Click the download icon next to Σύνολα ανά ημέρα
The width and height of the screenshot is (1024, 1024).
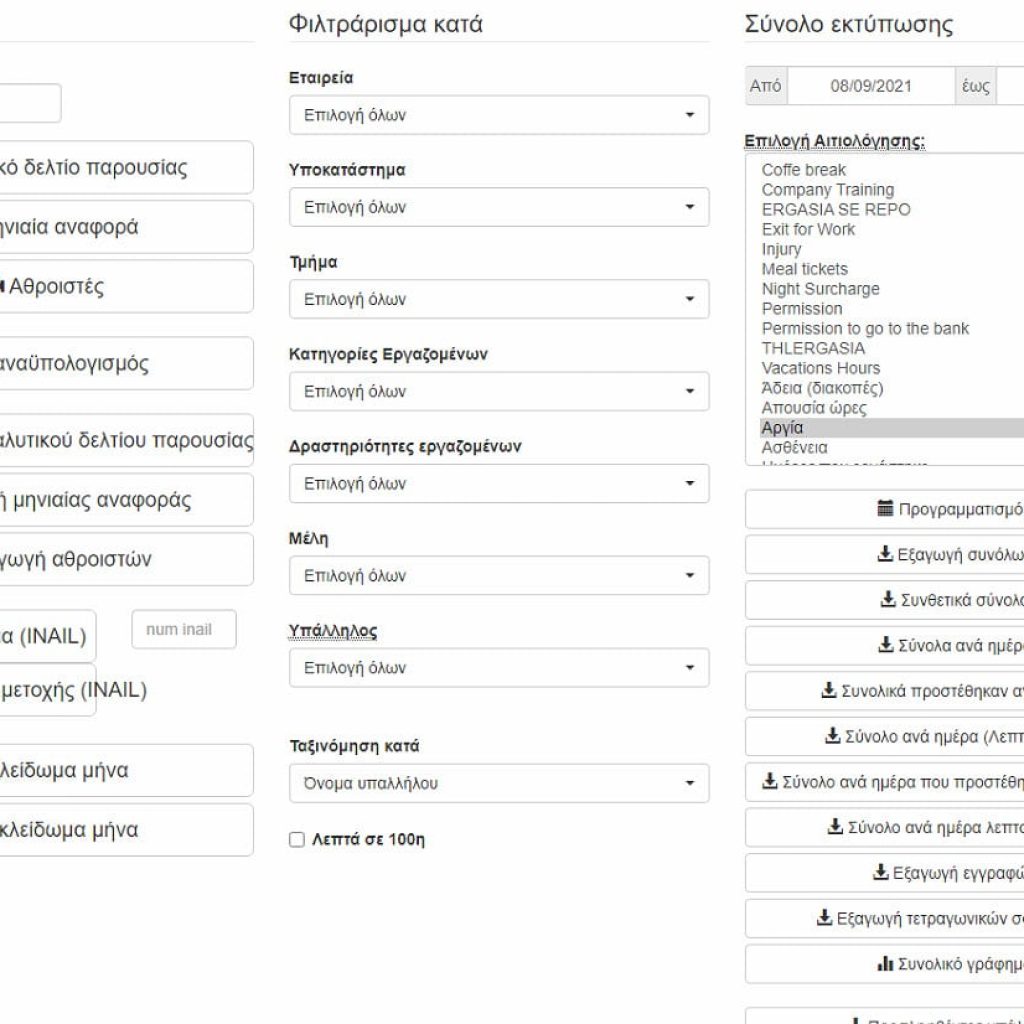click(886, 645)
